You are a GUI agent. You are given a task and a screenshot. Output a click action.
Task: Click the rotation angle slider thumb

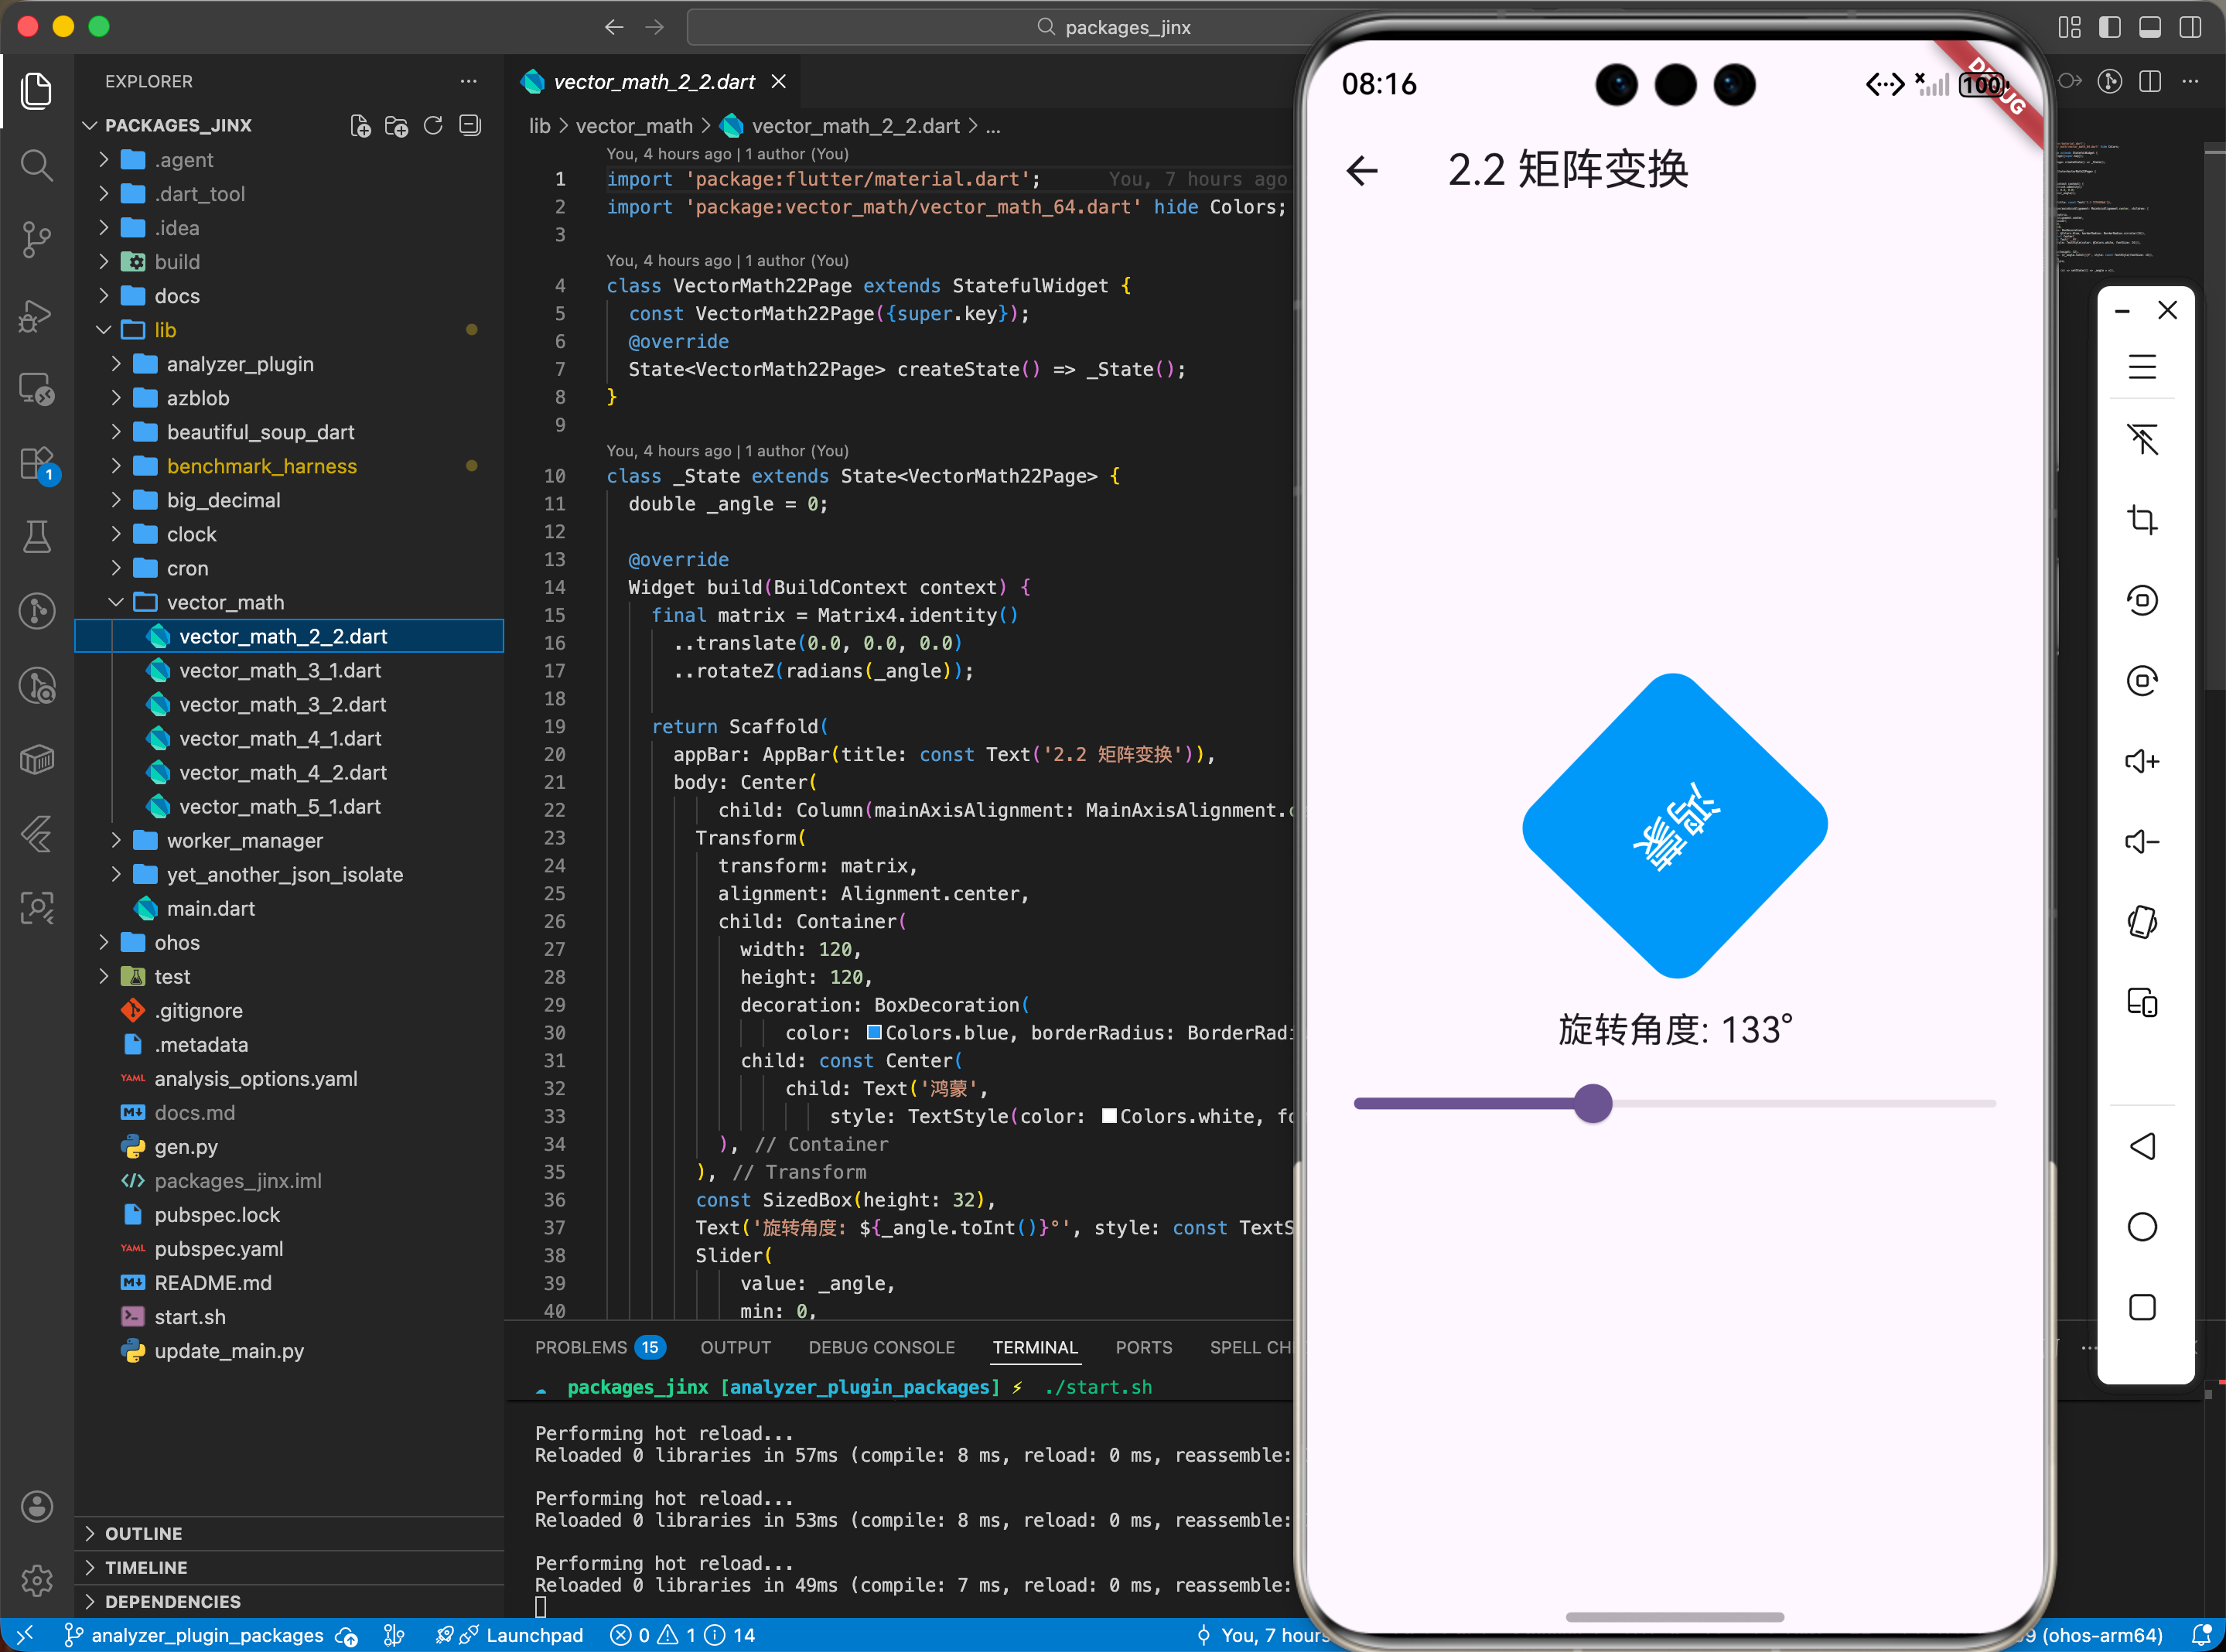[1592, 1103]
